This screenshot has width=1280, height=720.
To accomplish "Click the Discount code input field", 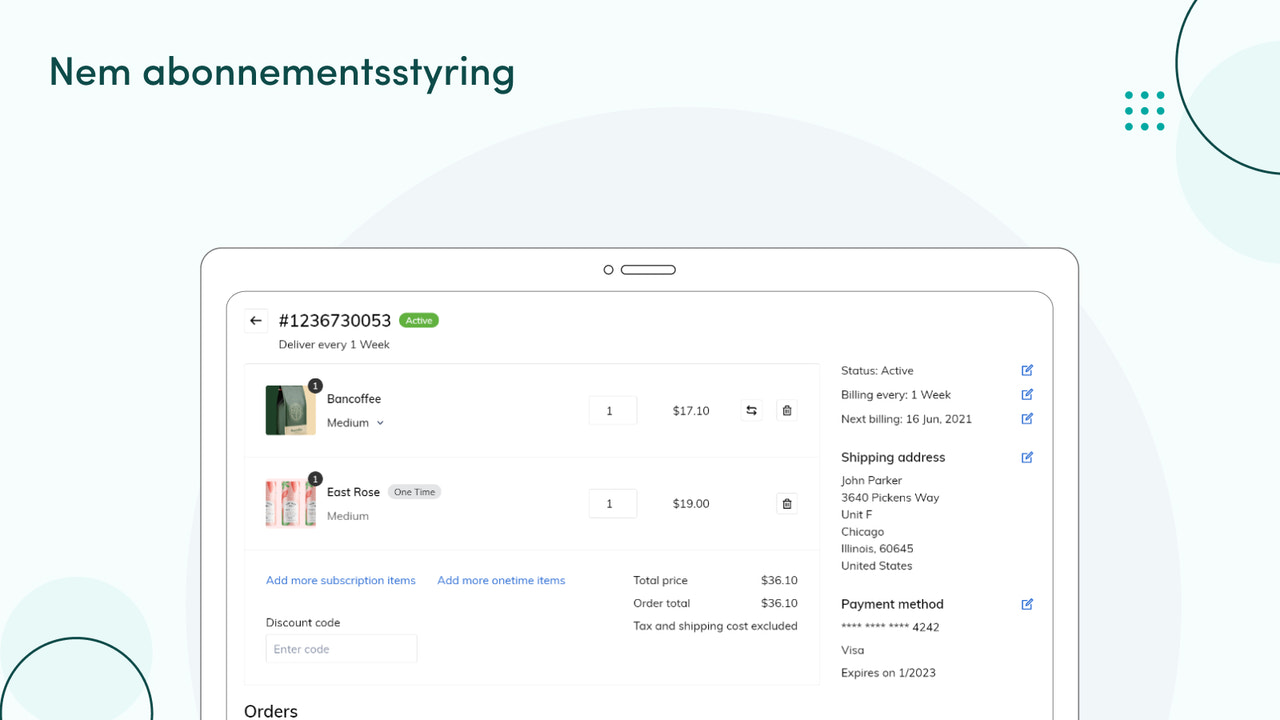I will pyautogui.click(x=341, y=649).
